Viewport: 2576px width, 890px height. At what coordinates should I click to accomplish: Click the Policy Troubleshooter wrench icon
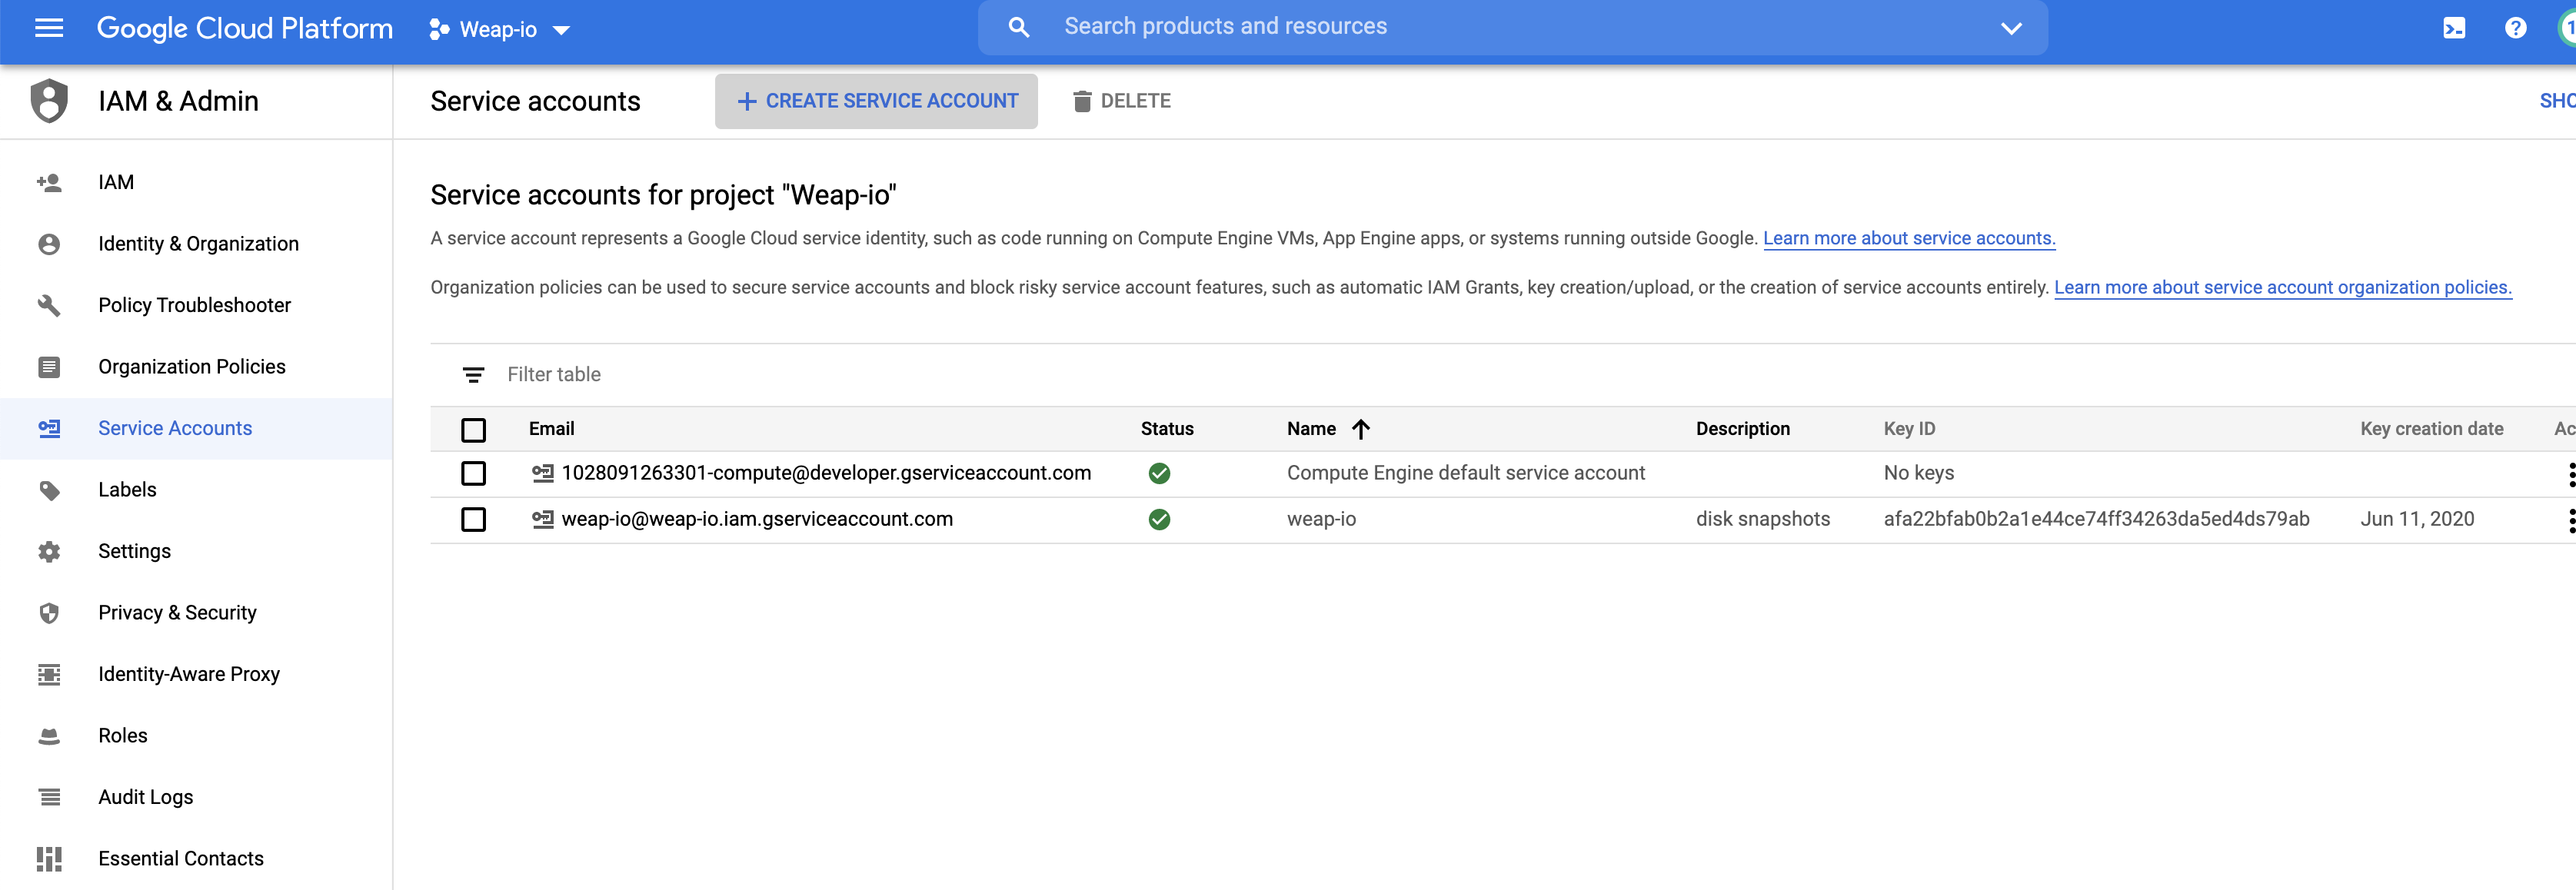pyautogui.click(x=49, y=305)
